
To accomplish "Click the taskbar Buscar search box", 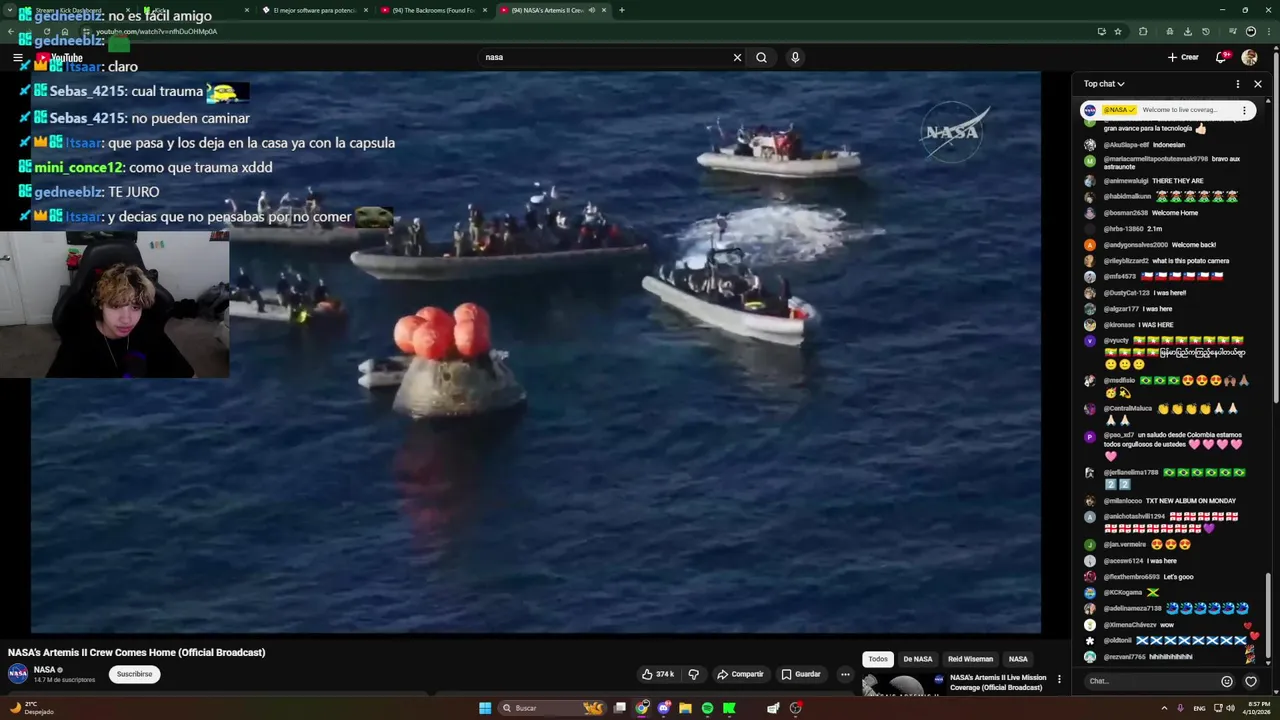I will click(554, 708).
